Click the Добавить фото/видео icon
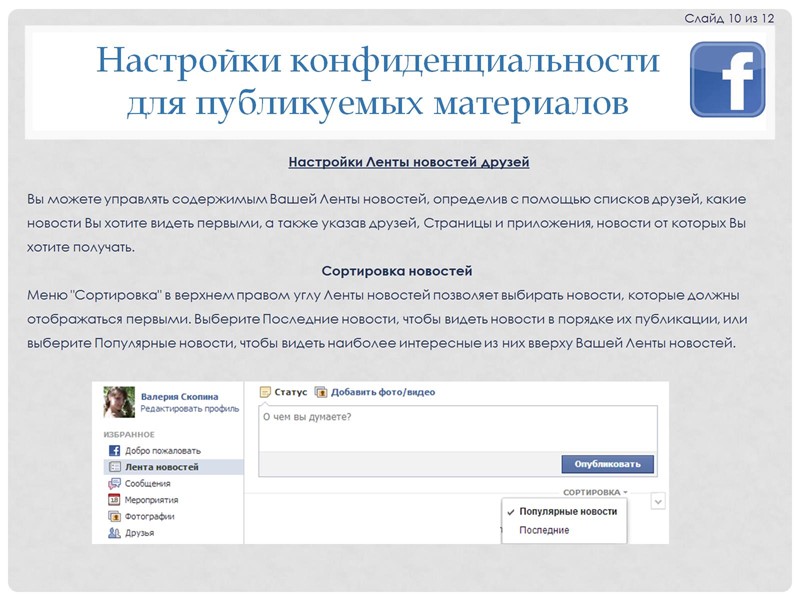This screenshot has width=800, height=600. click(x=320, y=392)
